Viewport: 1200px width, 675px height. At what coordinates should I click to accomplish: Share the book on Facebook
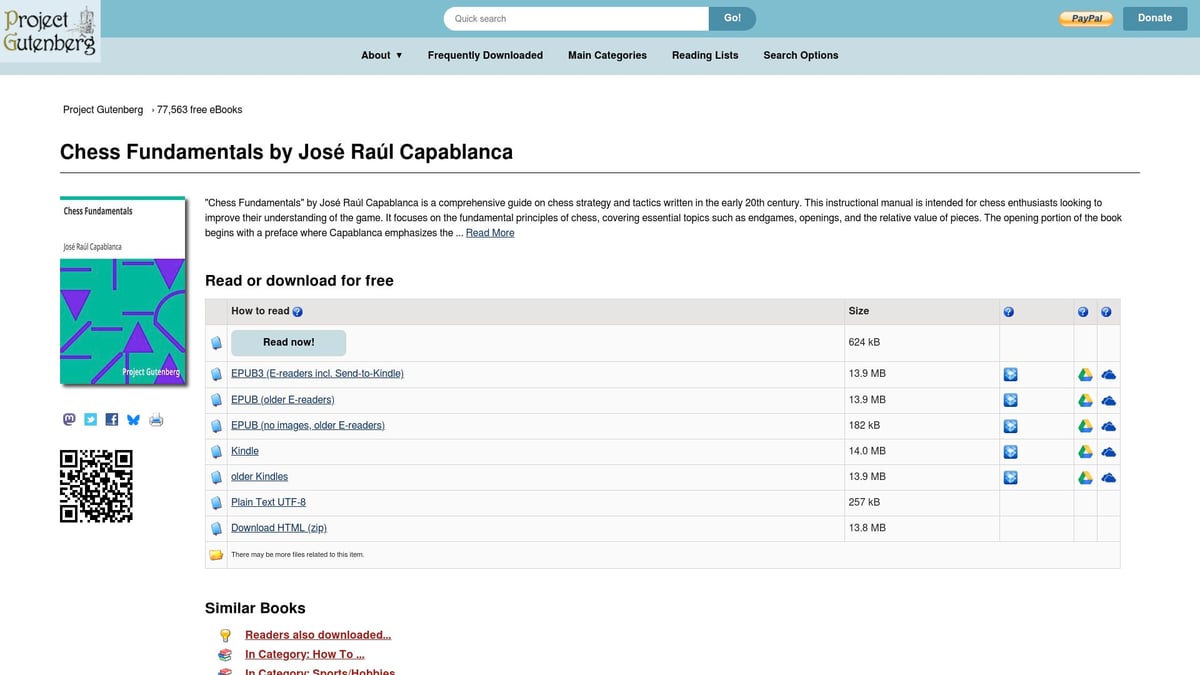(111, 419)
